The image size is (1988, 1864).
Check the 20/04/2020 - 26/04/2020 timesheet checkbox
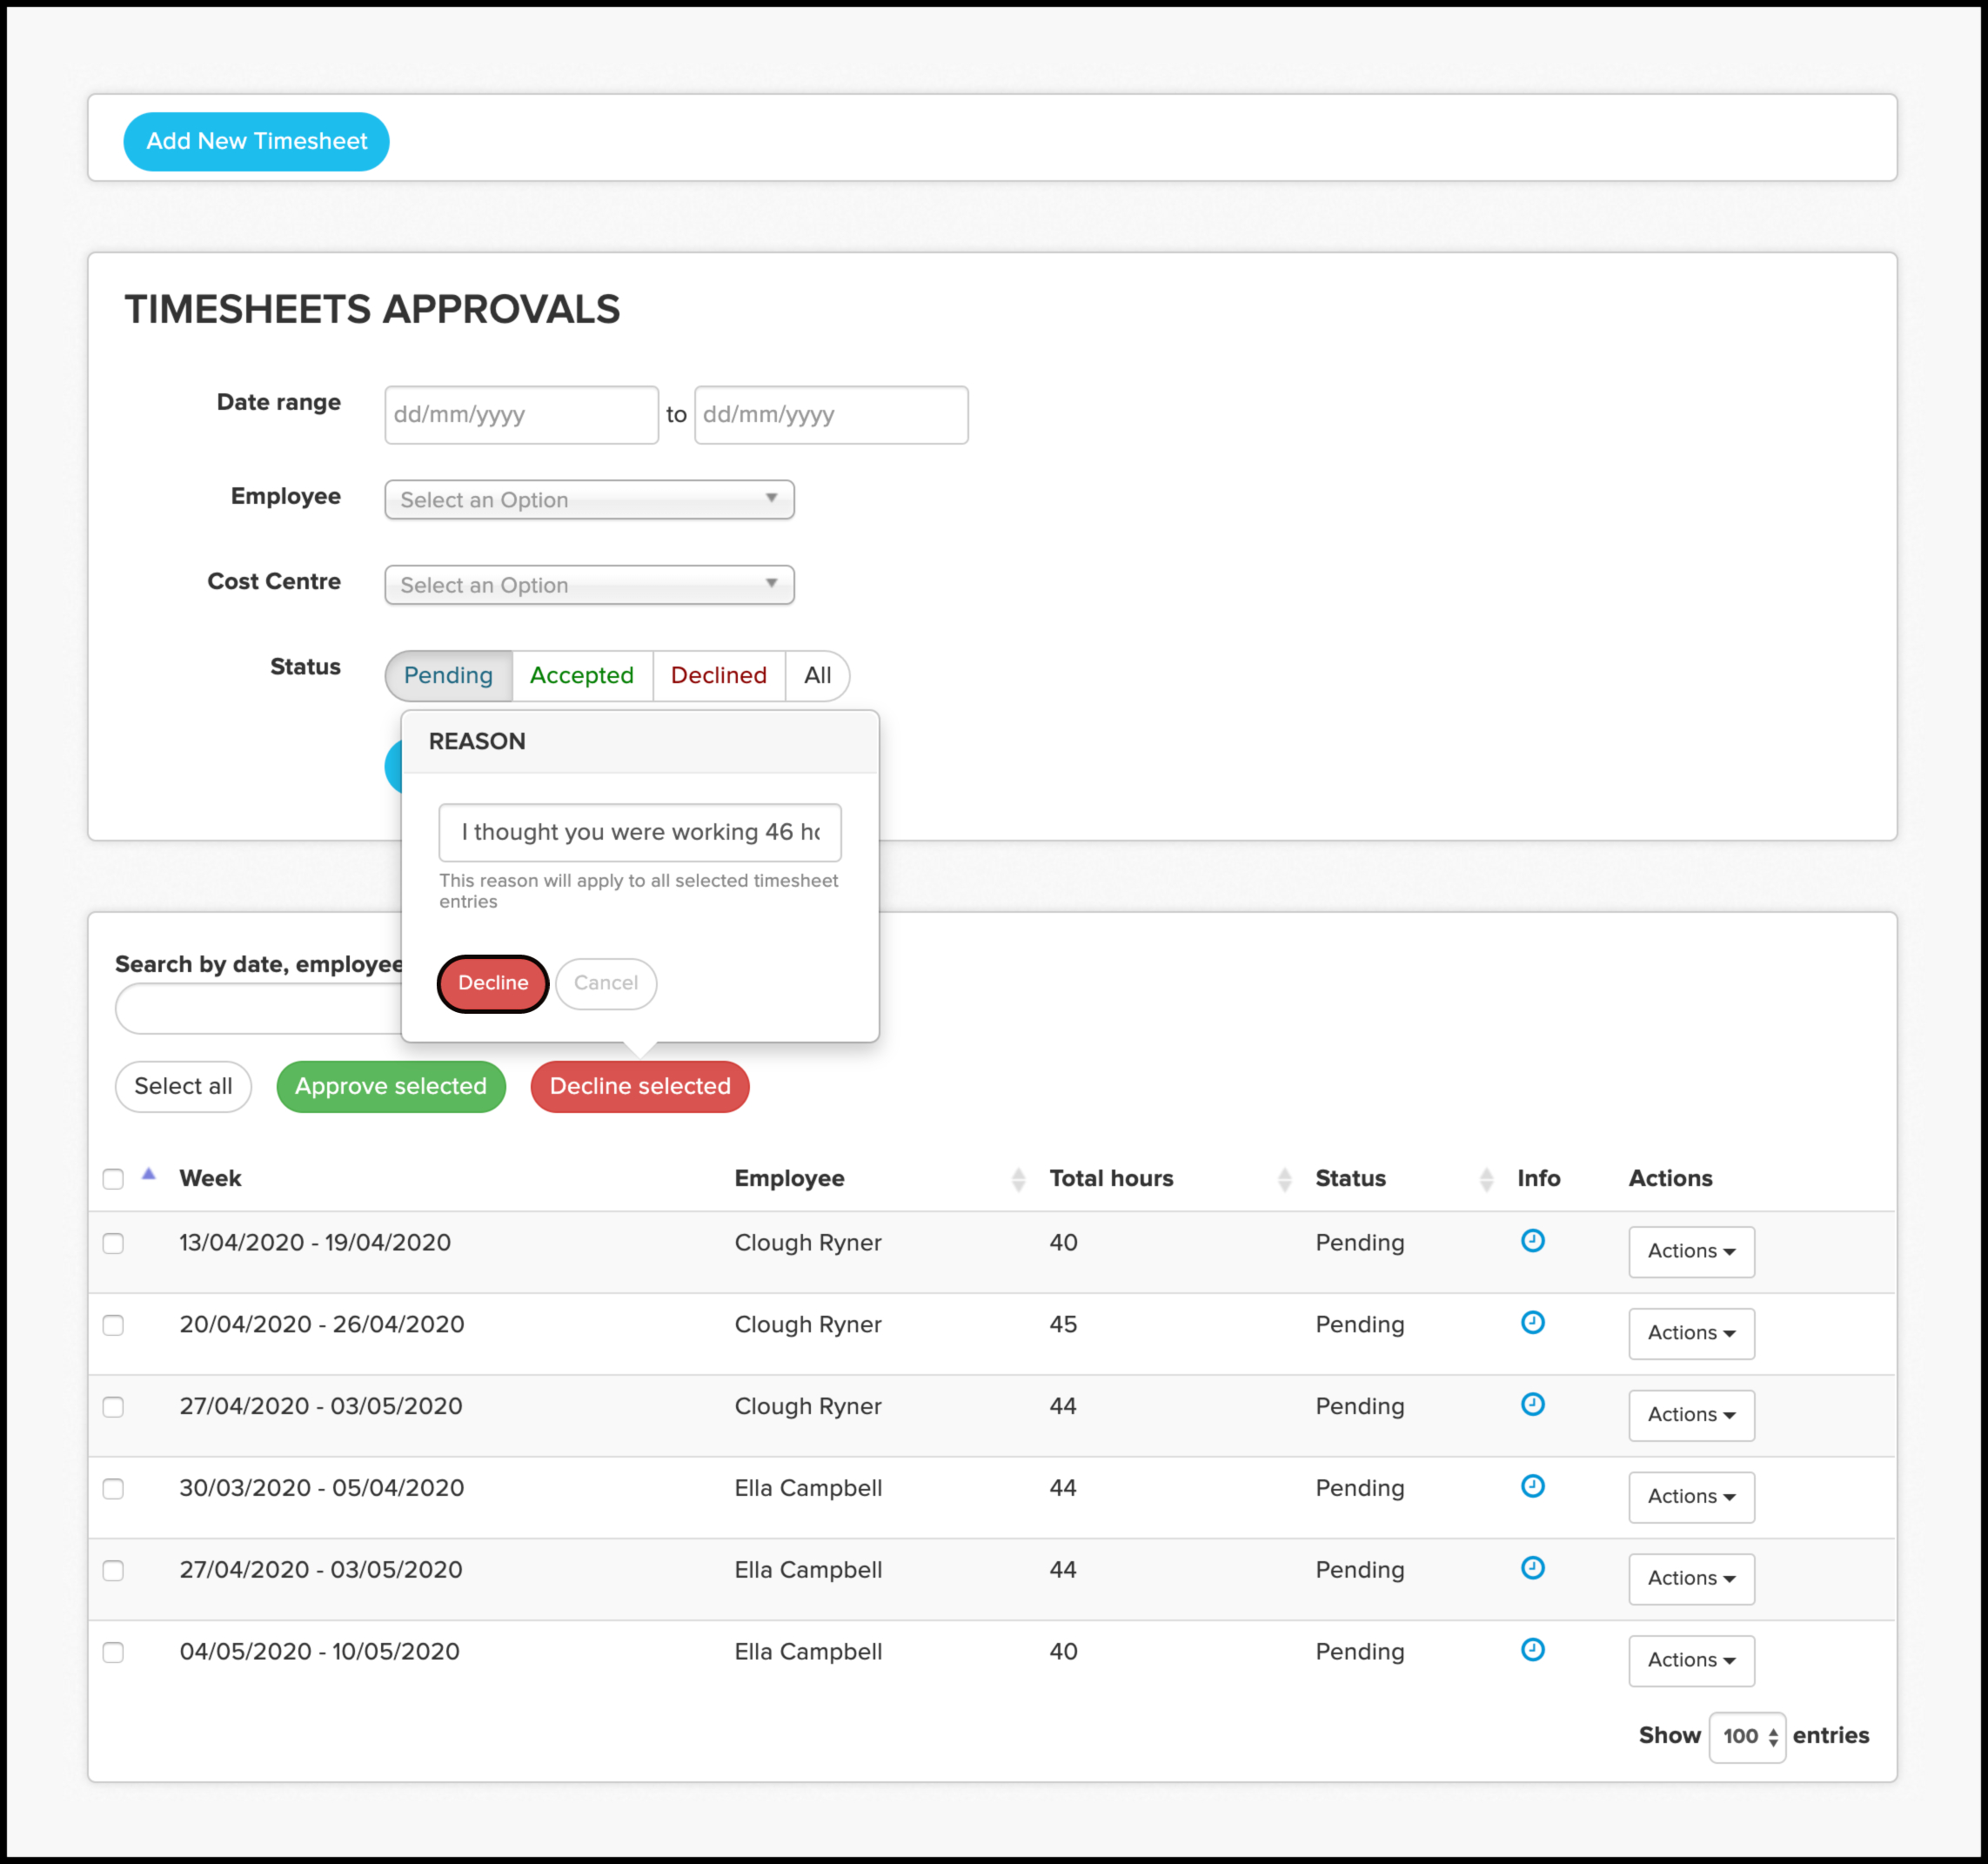[114, 1325]
